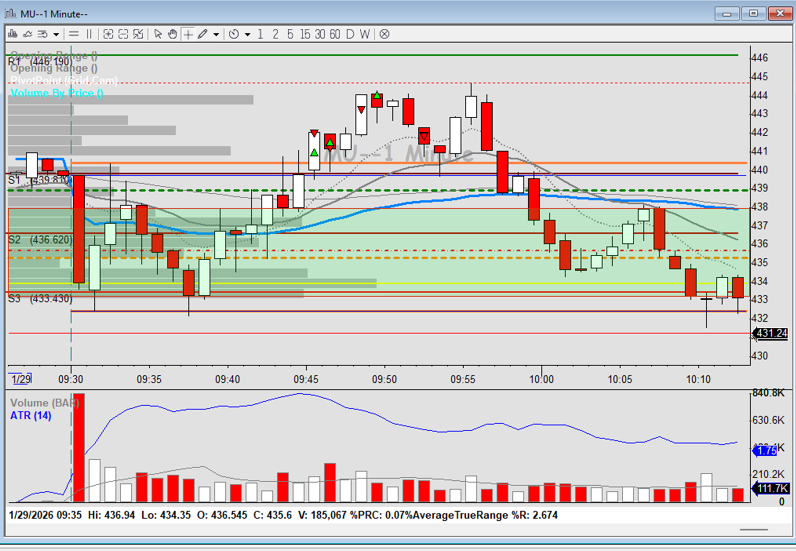Click the bar chart style icon
This screenshot has height=551, width=796.
[x=13, y=34]
